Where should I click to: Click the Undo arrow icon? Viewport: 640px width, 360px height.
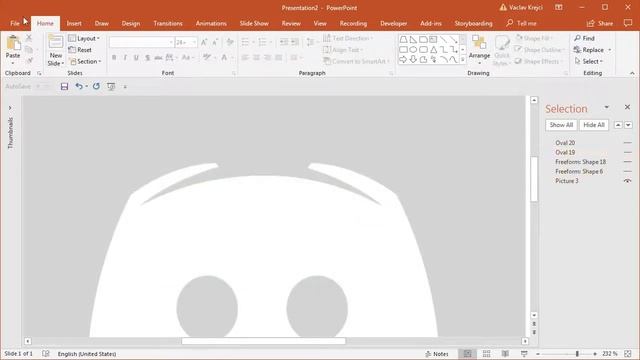(79, 87)
